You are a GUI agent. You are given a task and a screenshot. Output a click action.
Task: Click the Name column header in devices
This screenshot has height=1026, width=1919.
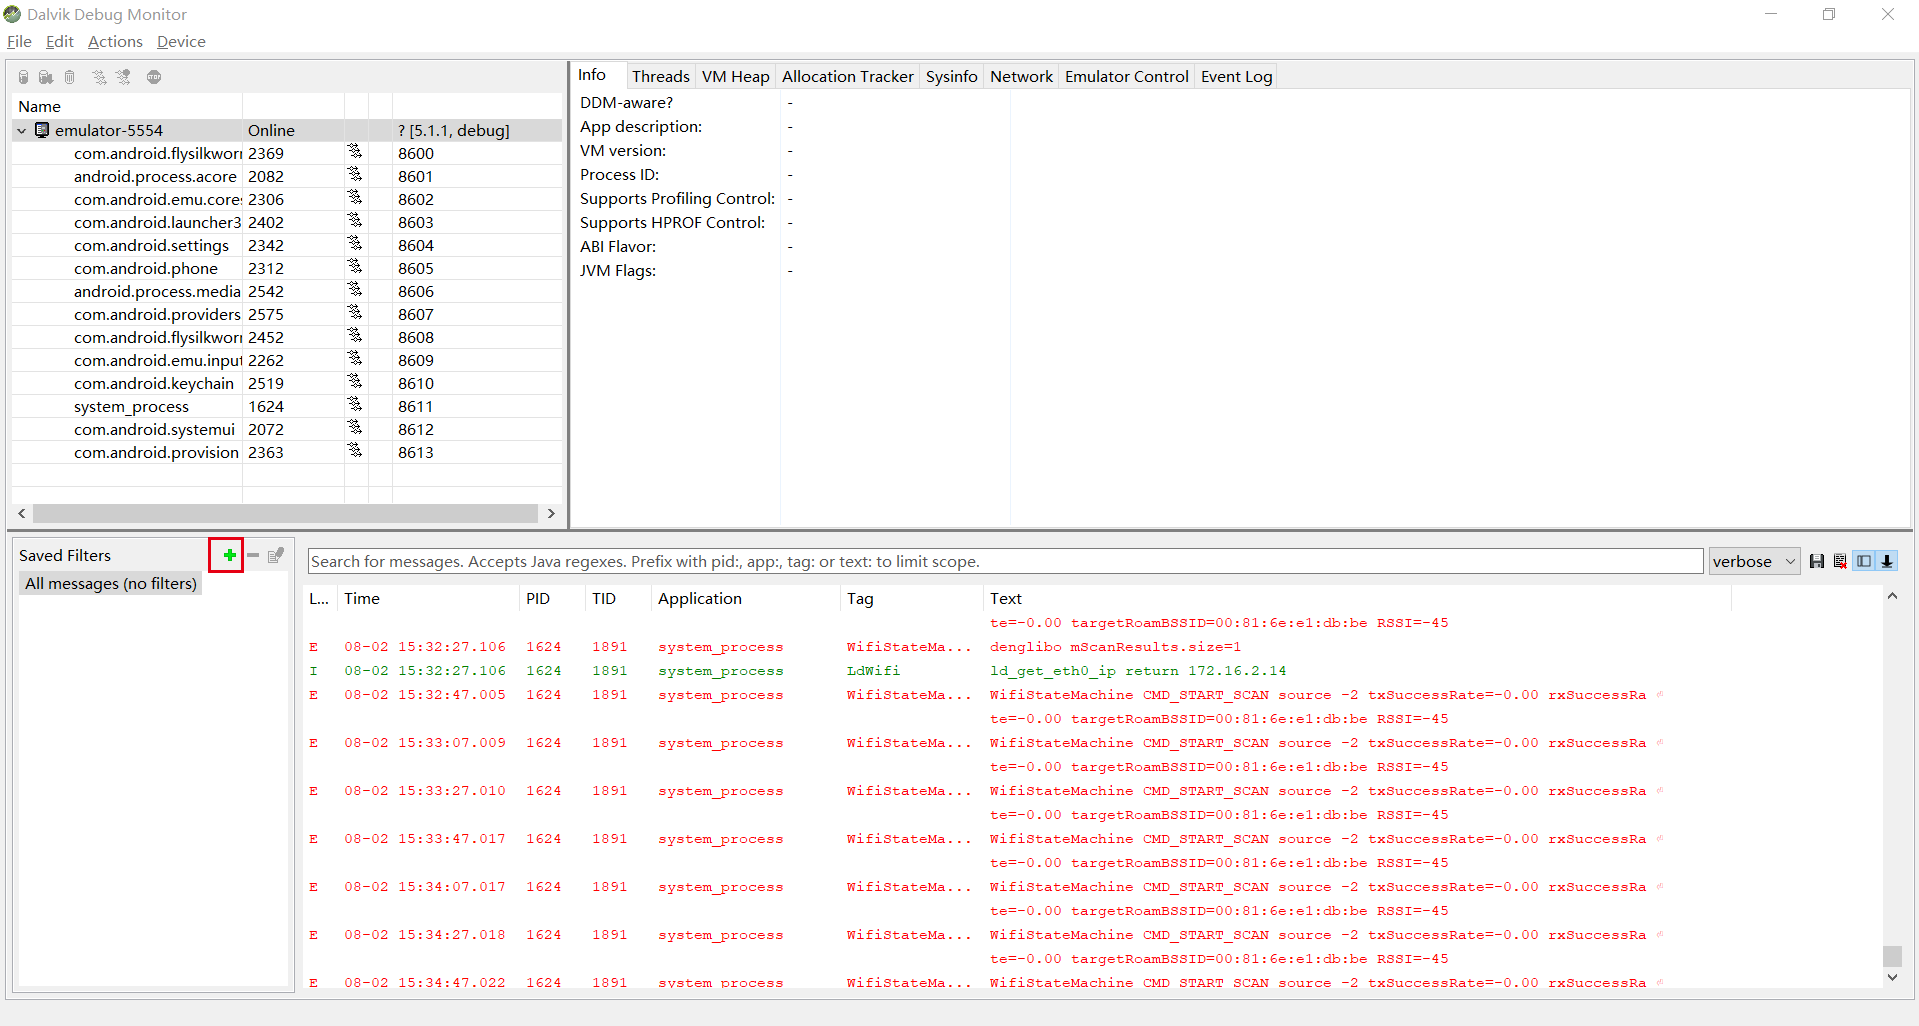point(127,106)
